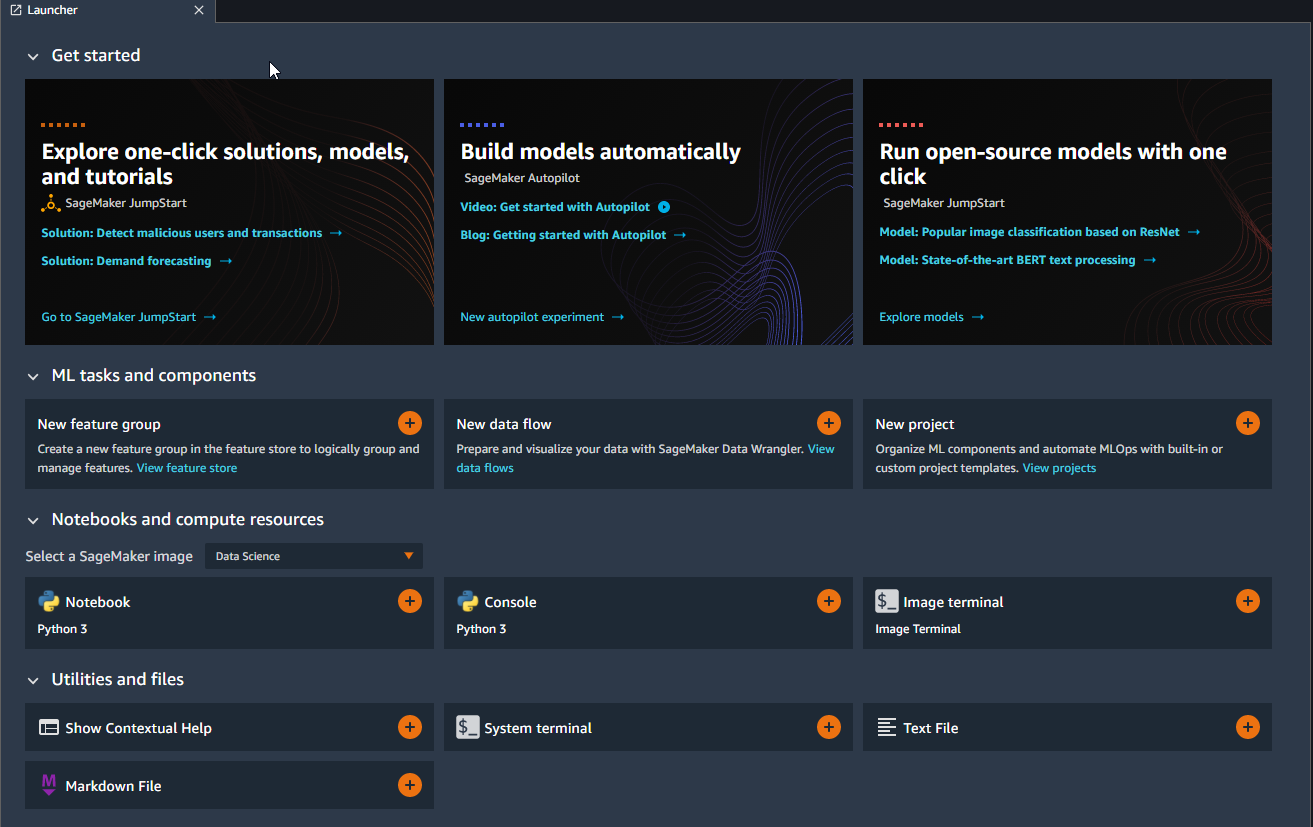Screen dimensions: 1313x827
Task: Click the plus icon on the Notebook card
Action: coord(410,600)
